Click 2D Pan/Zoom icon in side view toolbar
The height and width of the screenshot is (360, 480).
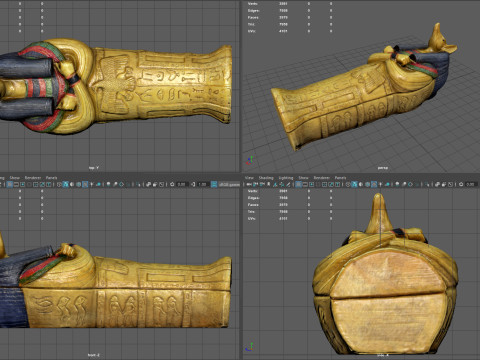282,184
